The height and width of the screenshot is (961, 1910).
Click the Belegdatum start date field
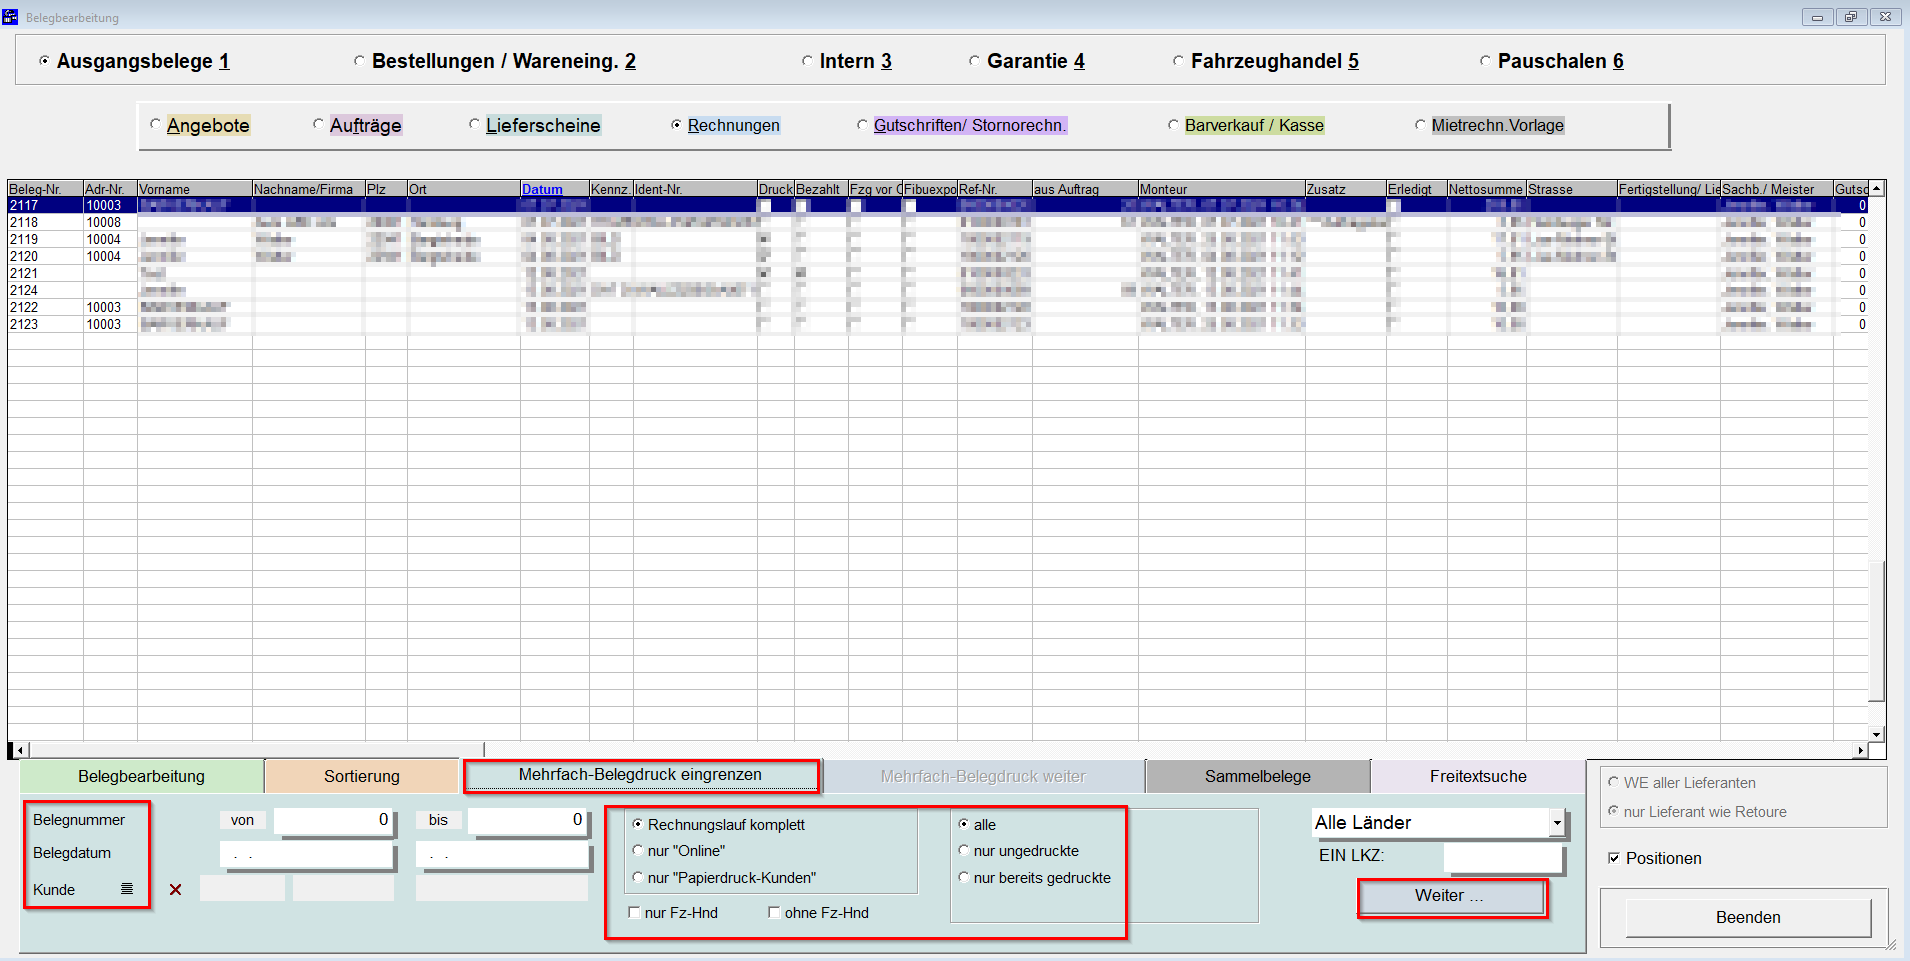tap(307, 855)
